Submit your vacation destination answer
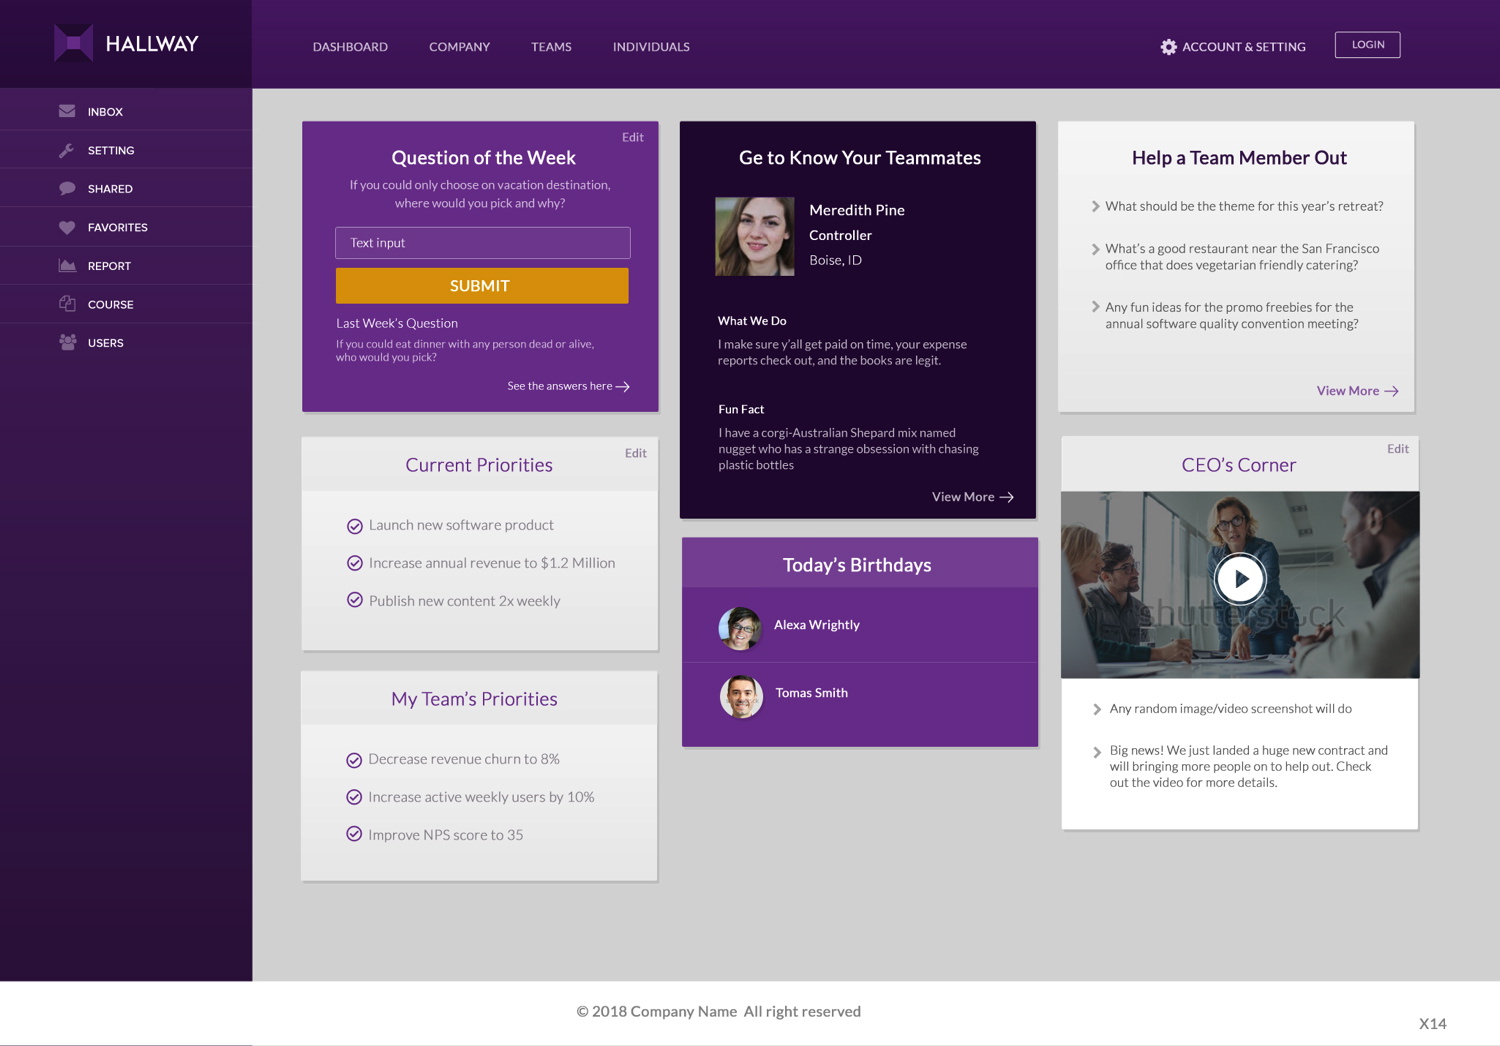 click(482, 285)
